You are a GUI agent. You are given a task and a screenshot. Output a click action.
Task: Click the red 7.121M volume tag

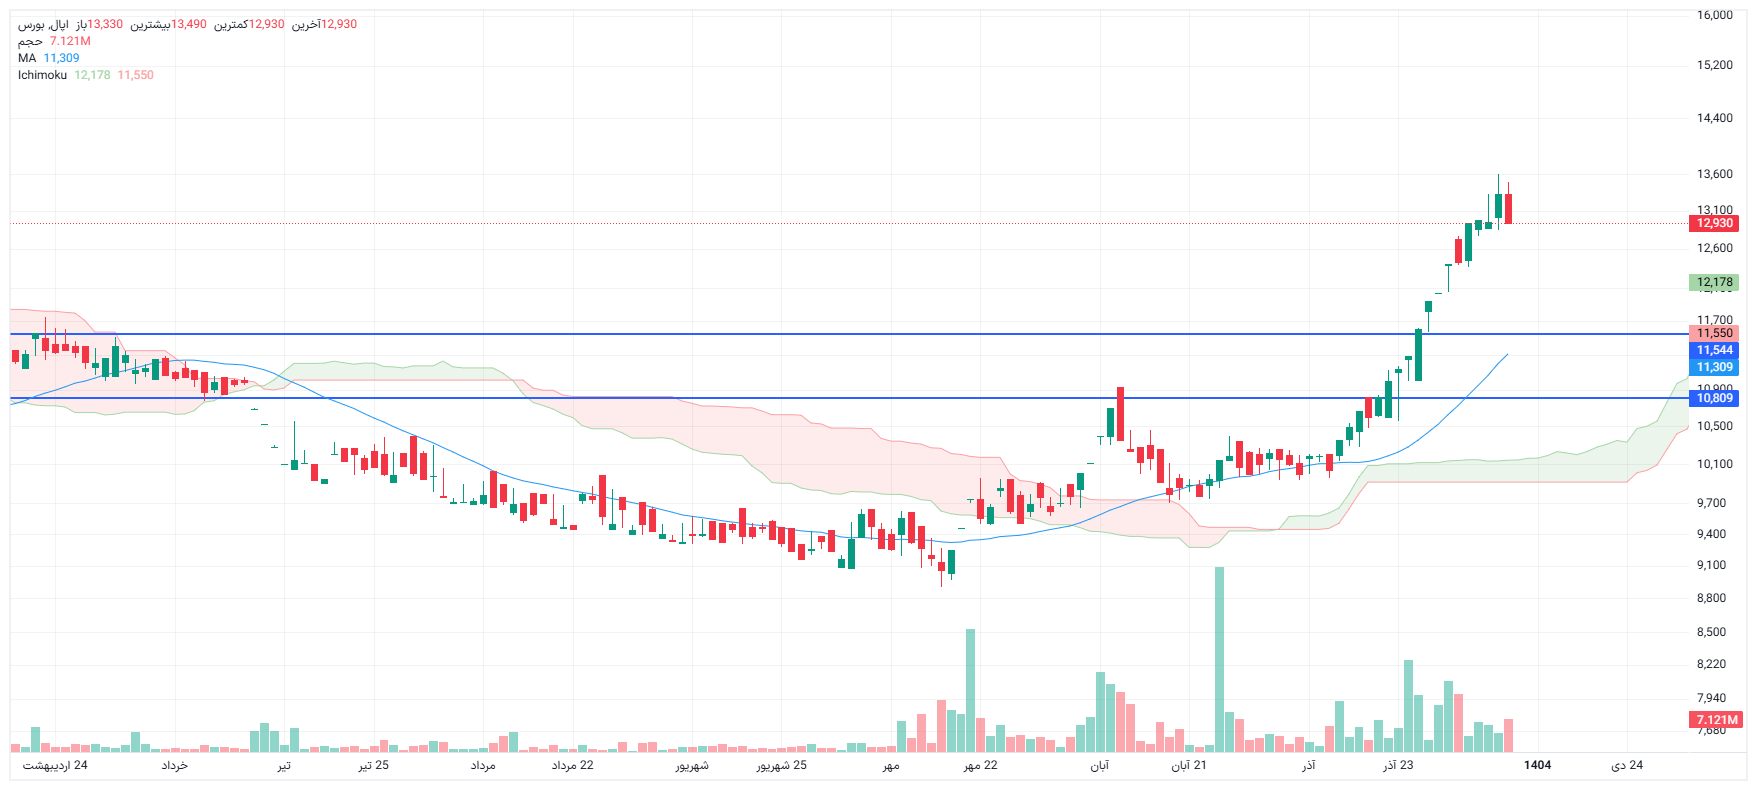coord(1716,719)
